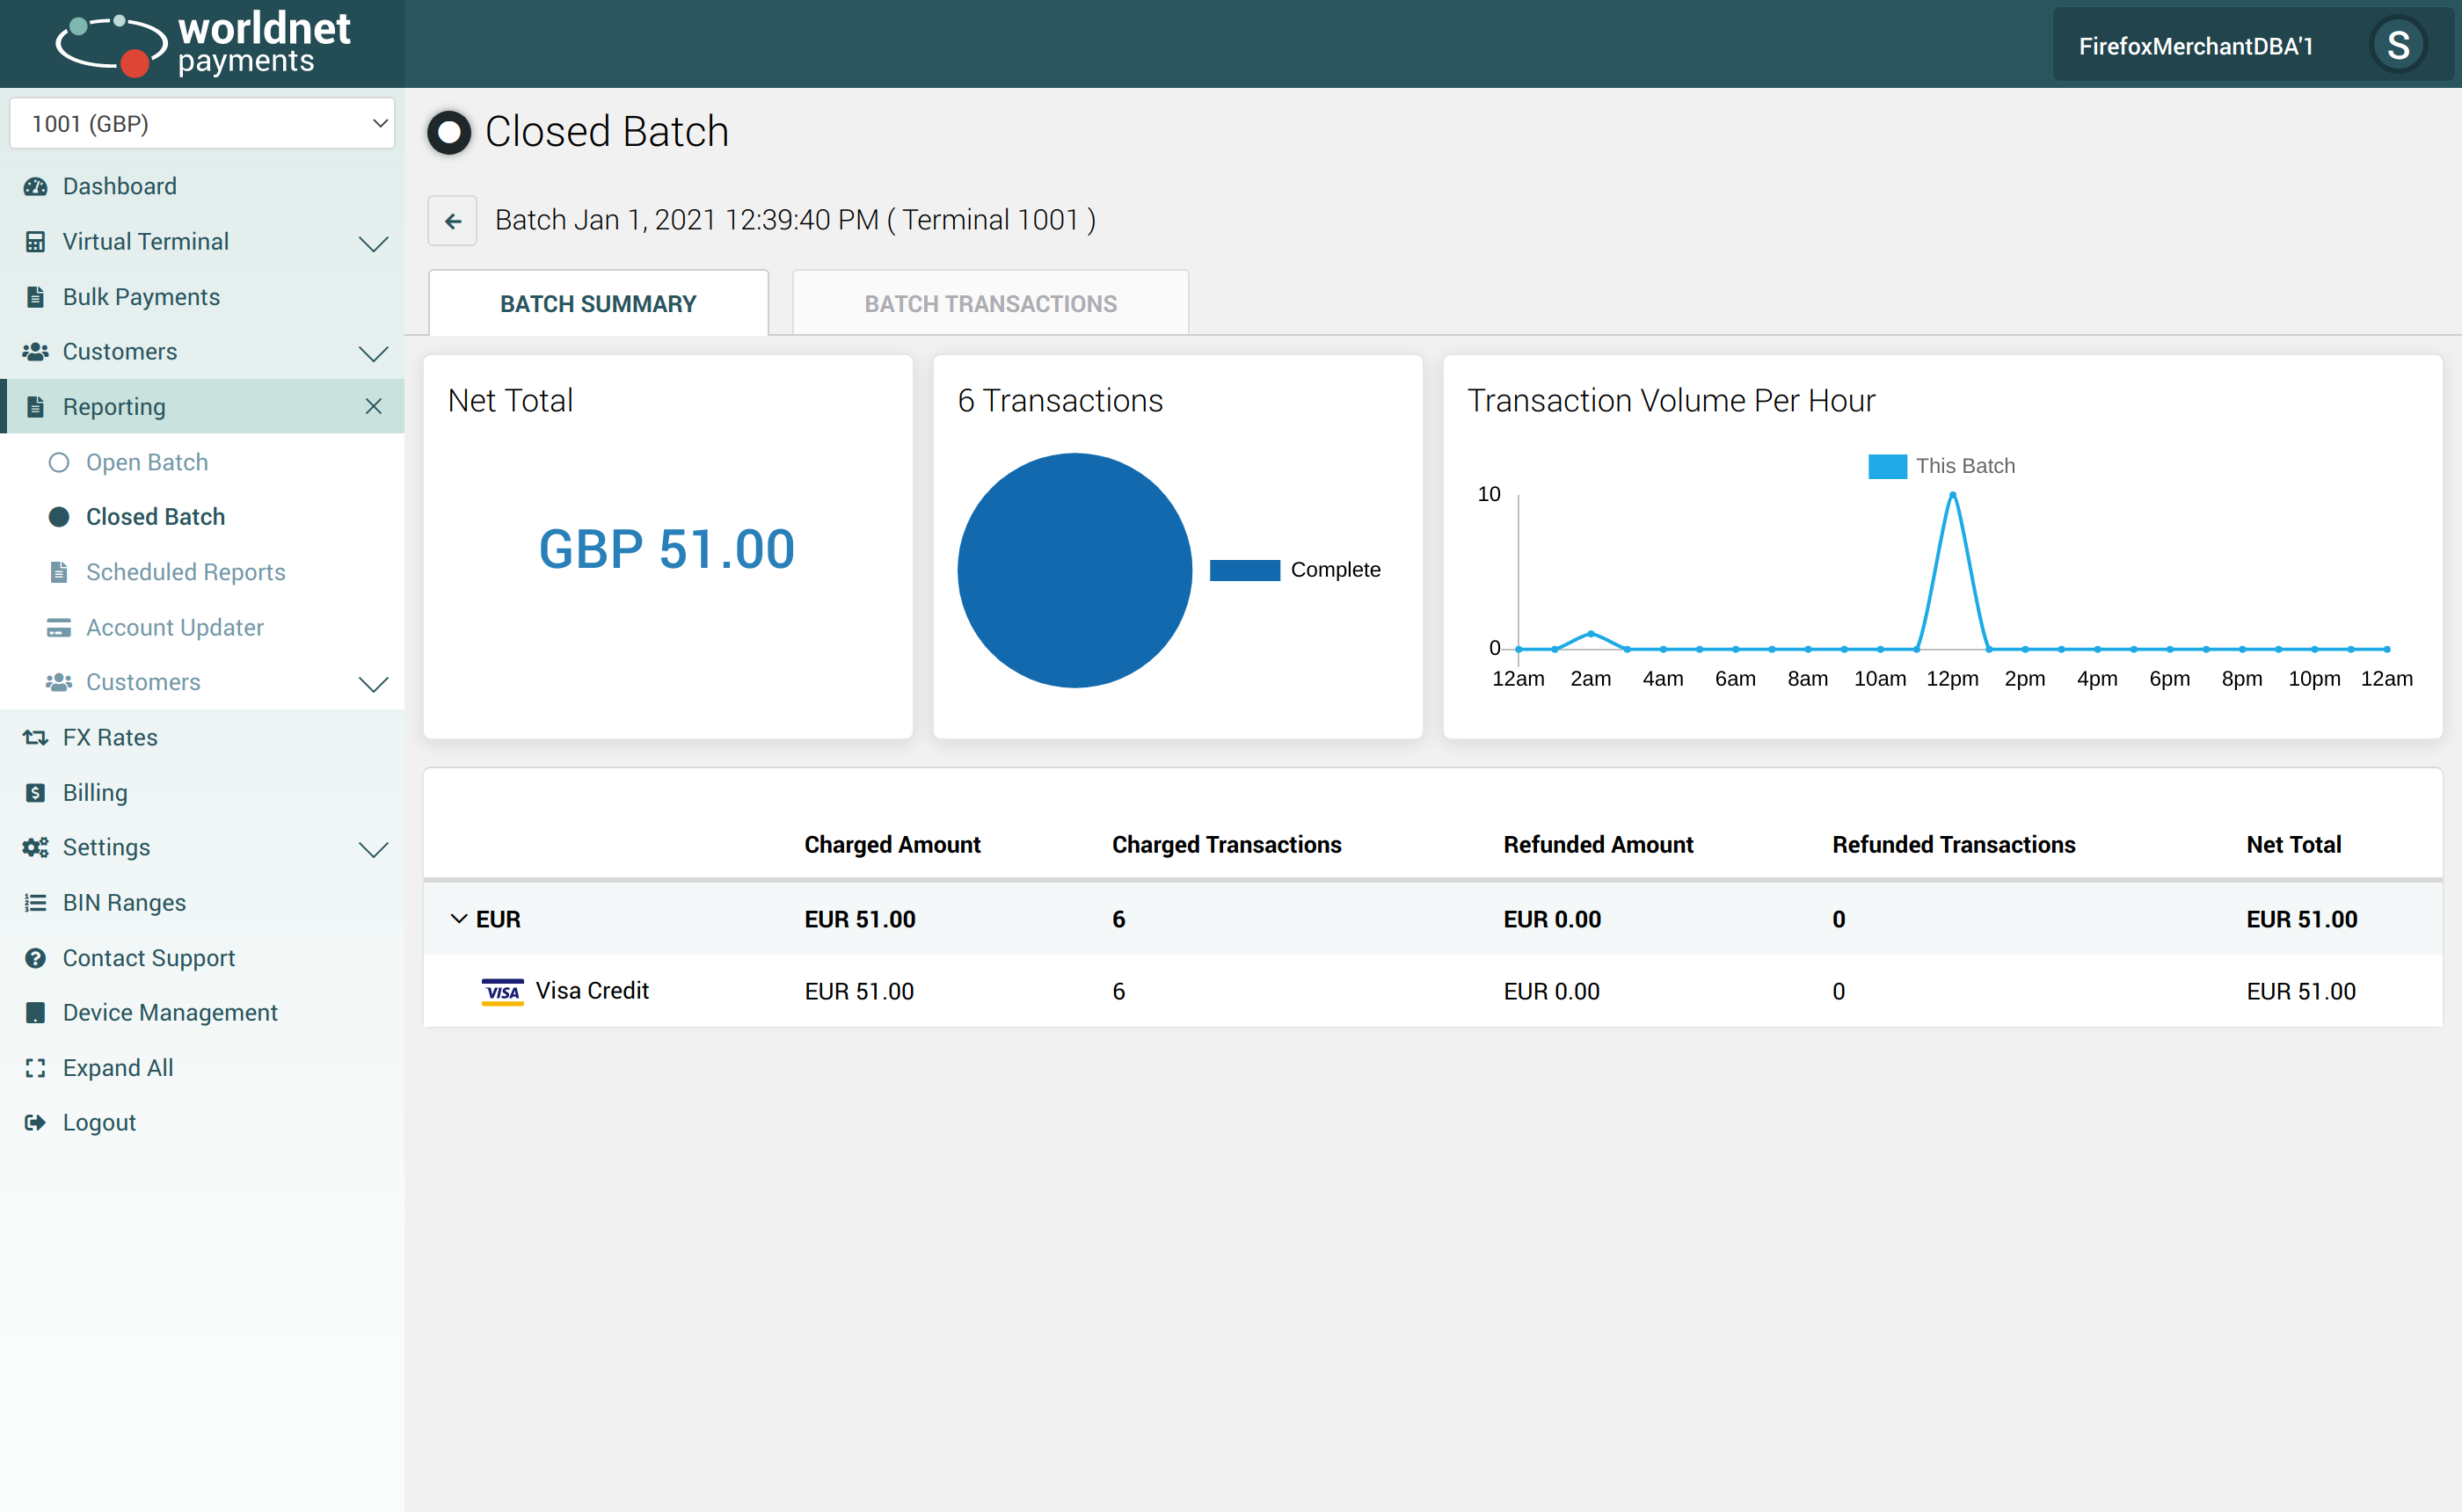Click the Billing dollar icon
This screenshot has width=2462, height=1512.
pos(35,793)
